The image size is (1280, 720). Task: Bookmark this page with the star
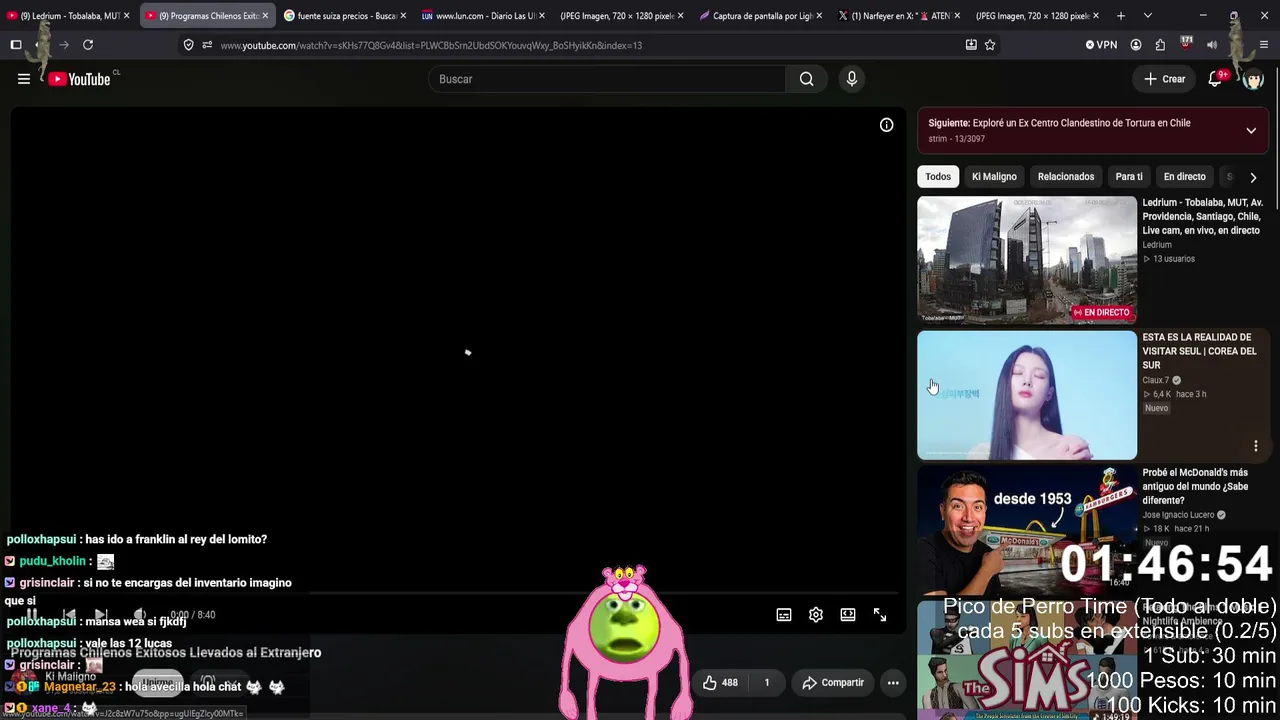pyautogui.click(x=990, y=45)
